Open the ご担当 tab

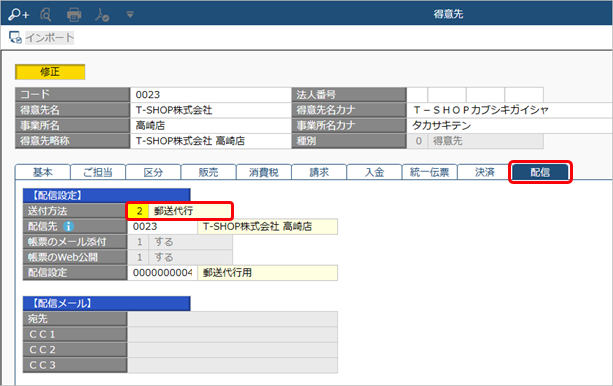98,172
